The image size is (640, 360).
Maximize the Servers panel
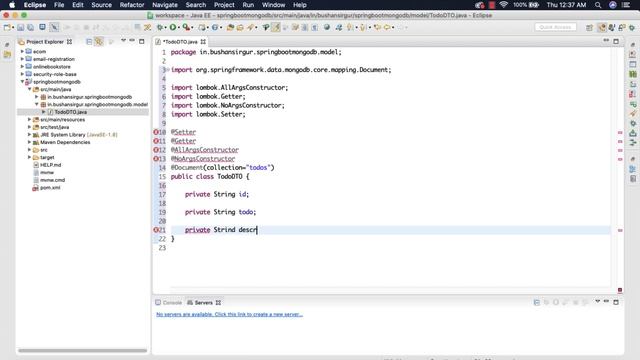click(x=616, y=302)
